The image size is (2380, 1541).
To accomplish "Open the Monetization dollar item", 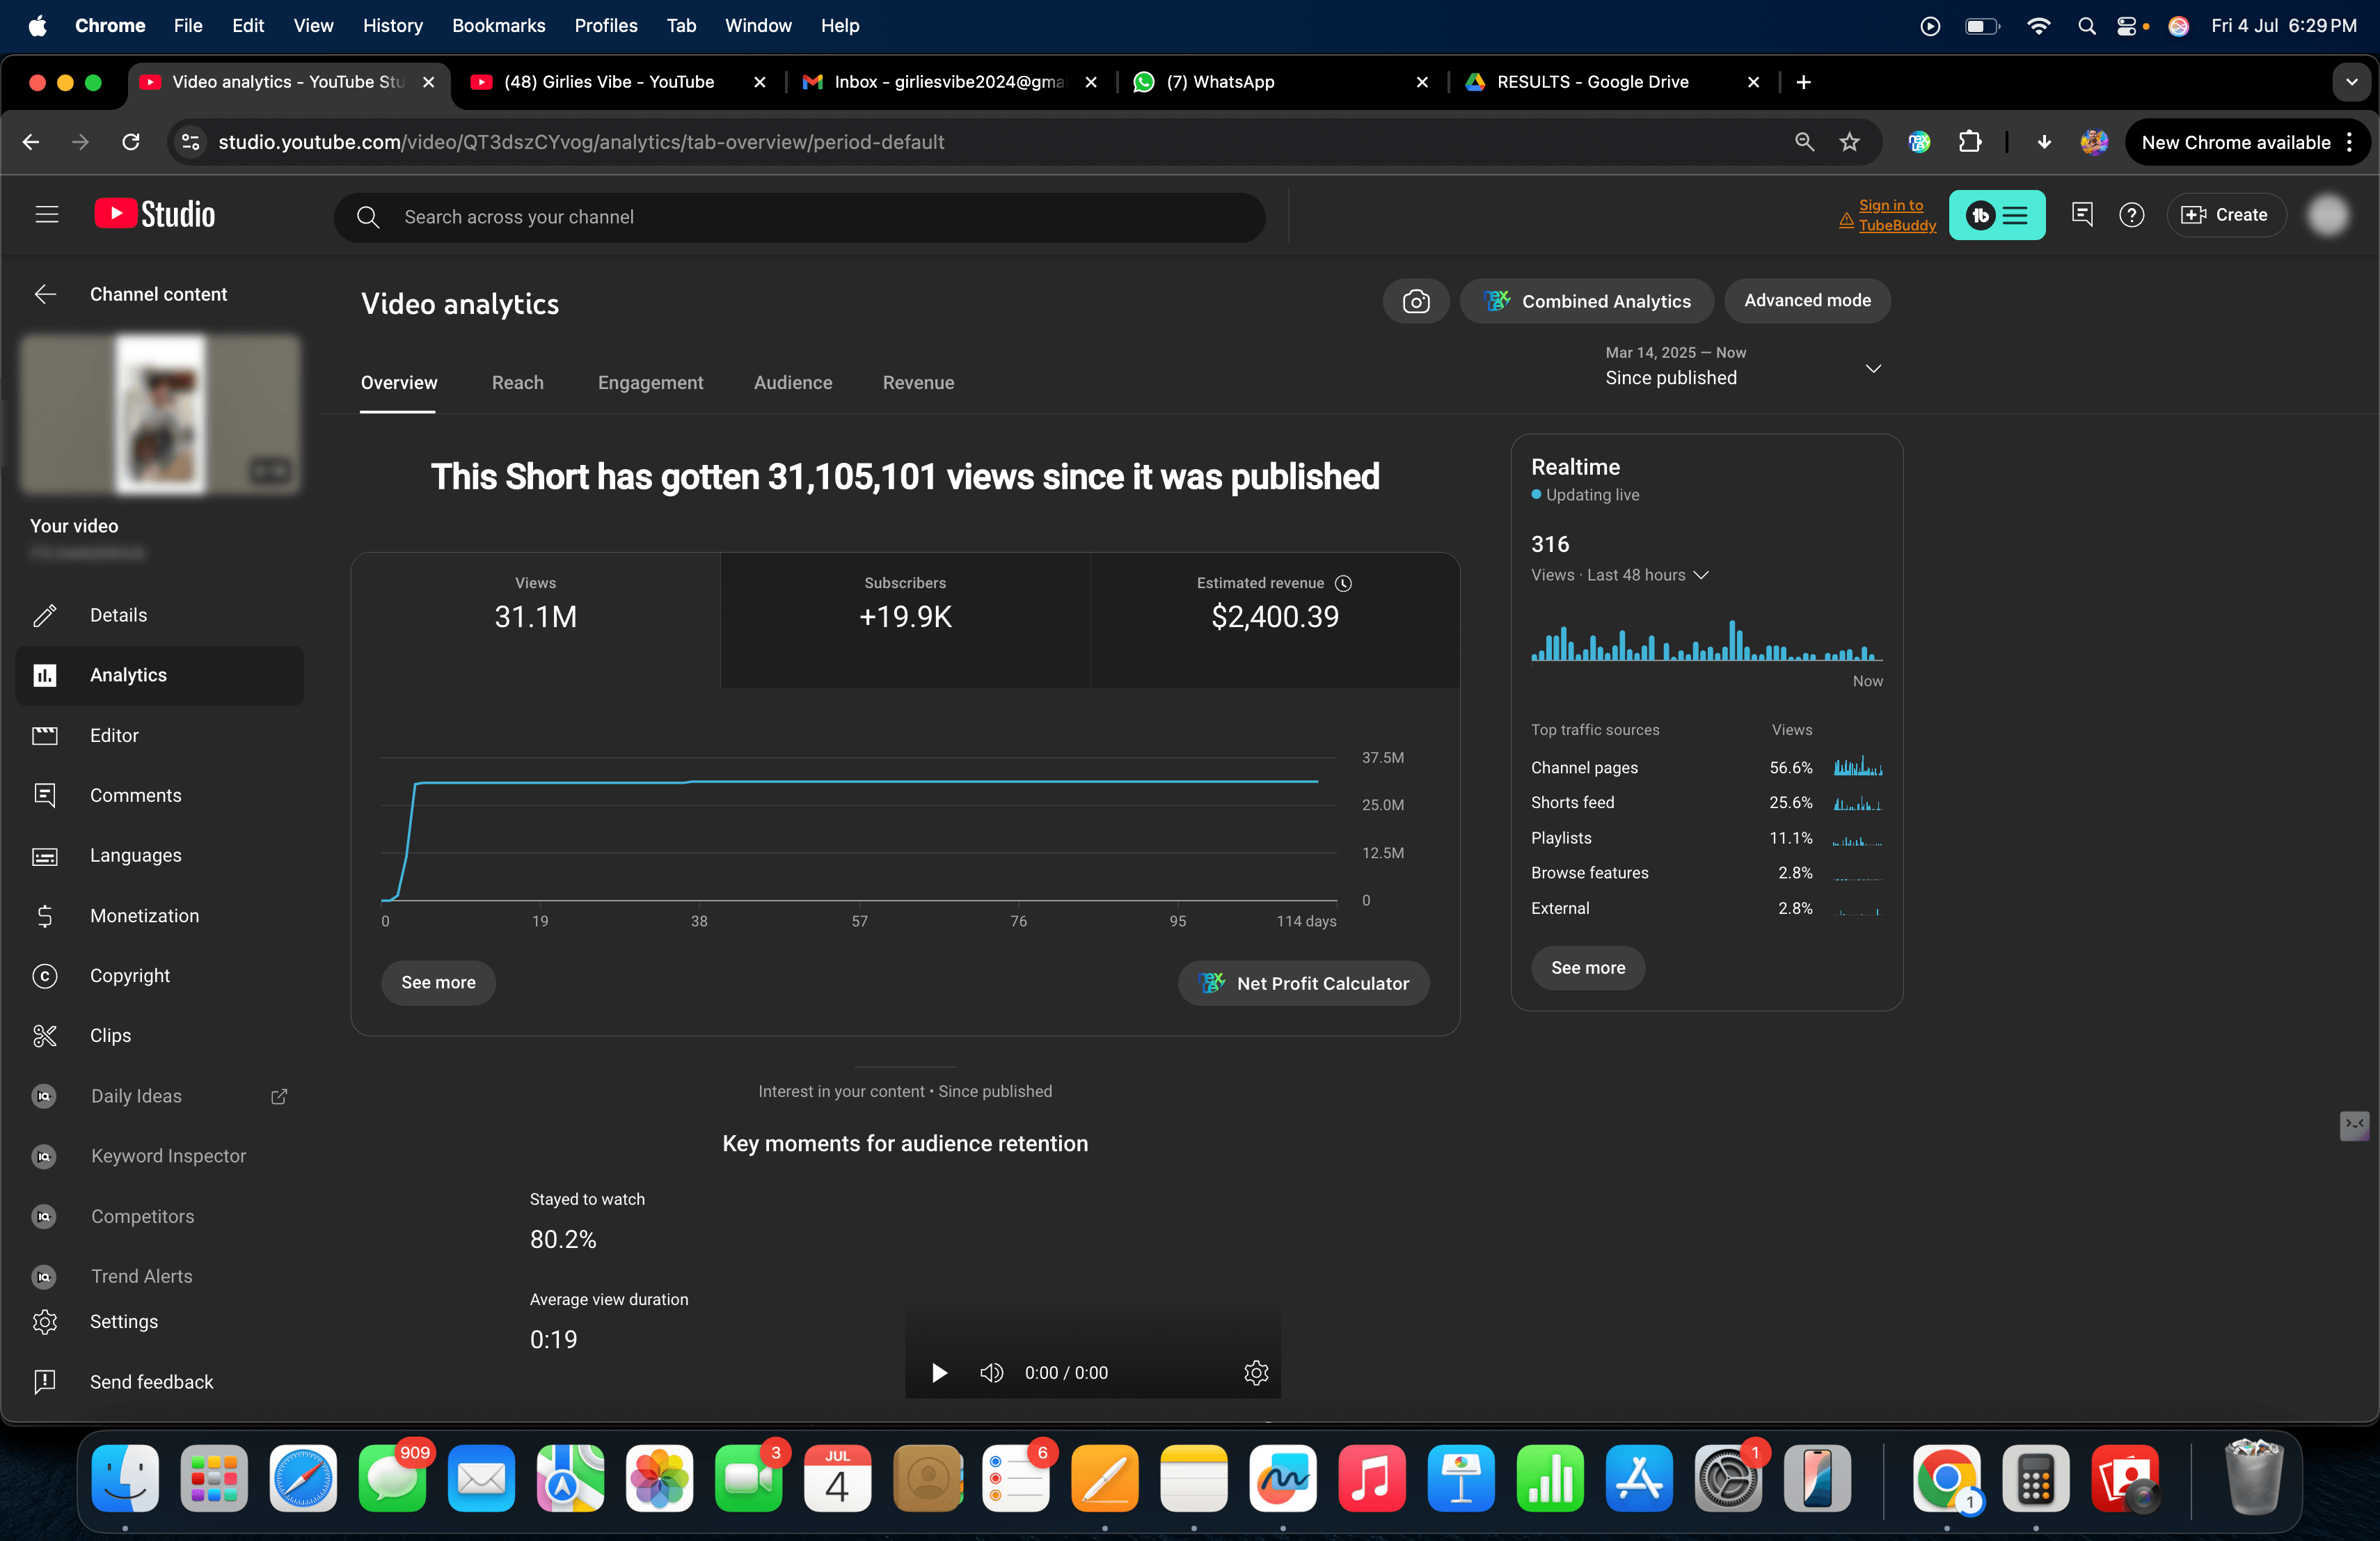I will 144,915.
